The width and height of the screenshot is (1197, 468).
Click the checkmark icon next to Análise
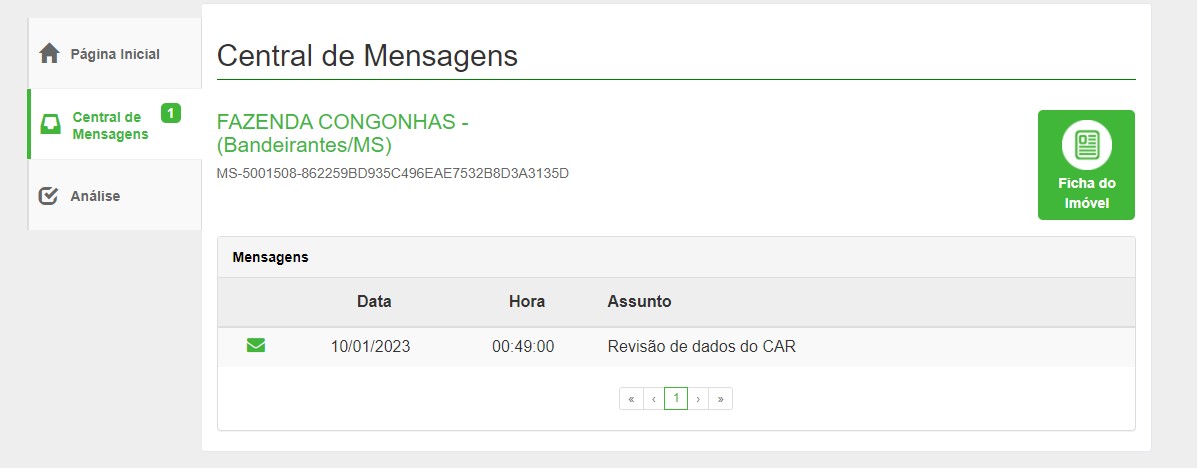pyautogui.click(x=48, y=196)
